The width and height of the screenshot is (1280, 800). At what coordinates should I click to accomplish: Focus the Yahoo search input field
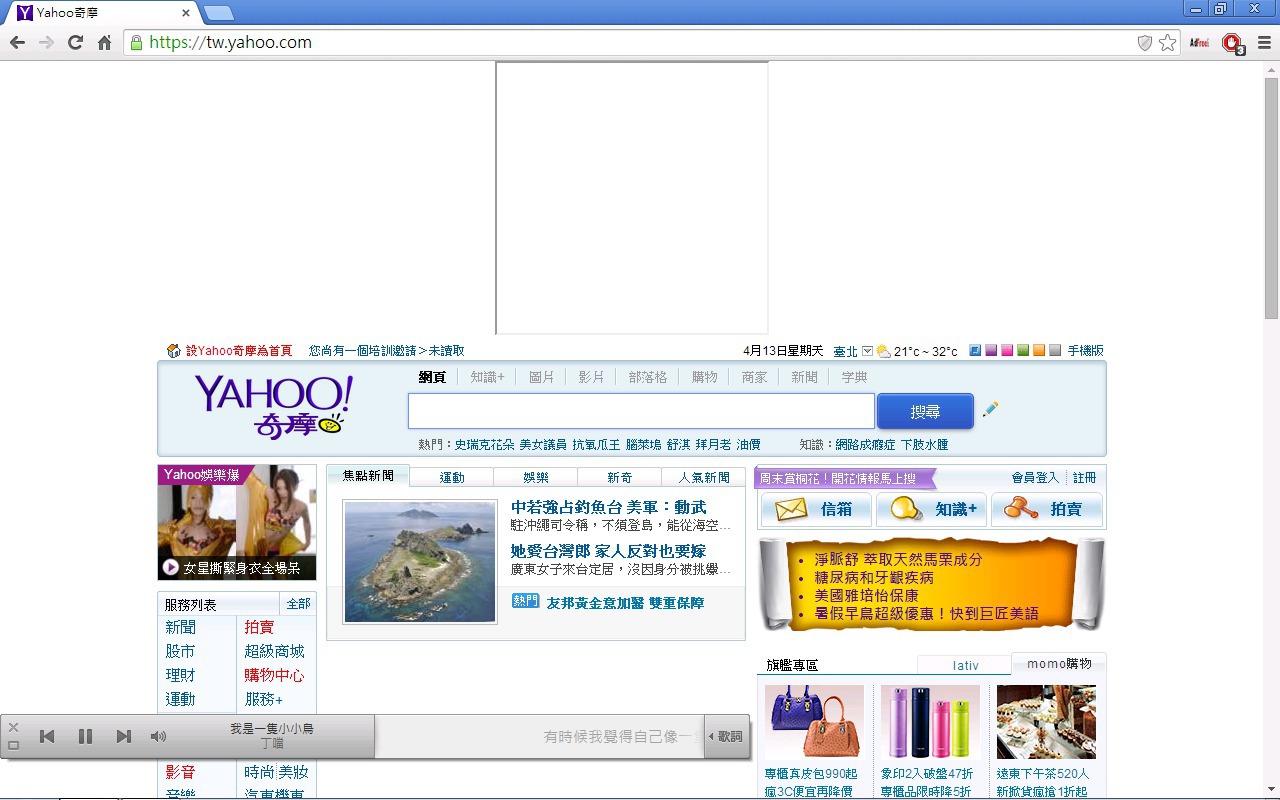coord(641,411)
